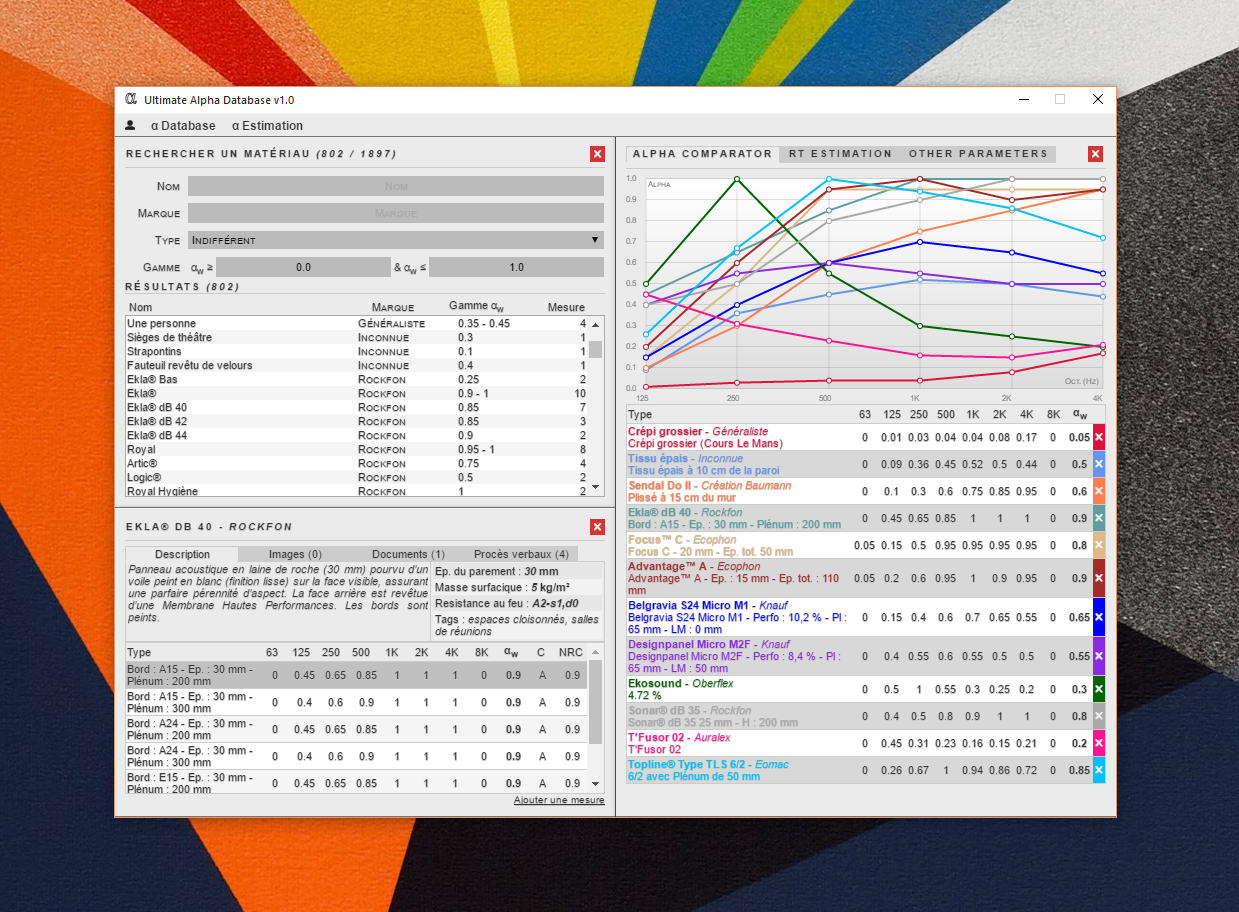Open the Procès verbaux (4) tab
1239x912 pixels.
pyautogui.click(x=521, y=554)
